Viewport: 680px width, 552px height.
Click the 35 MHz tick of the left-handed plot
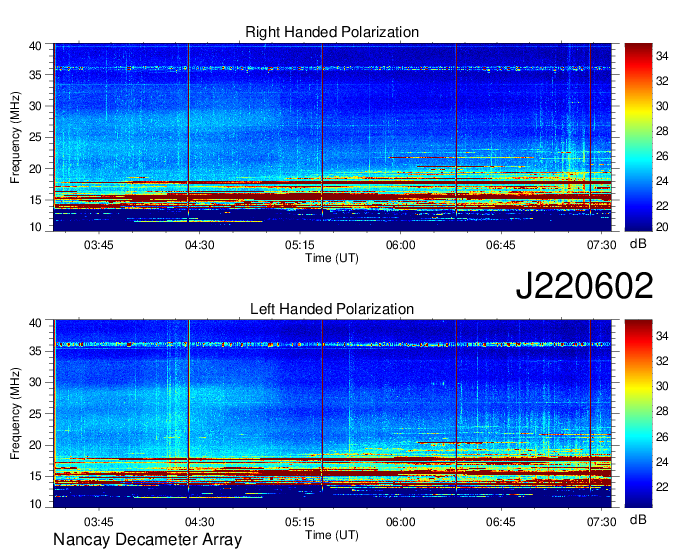tap(35, 351)
